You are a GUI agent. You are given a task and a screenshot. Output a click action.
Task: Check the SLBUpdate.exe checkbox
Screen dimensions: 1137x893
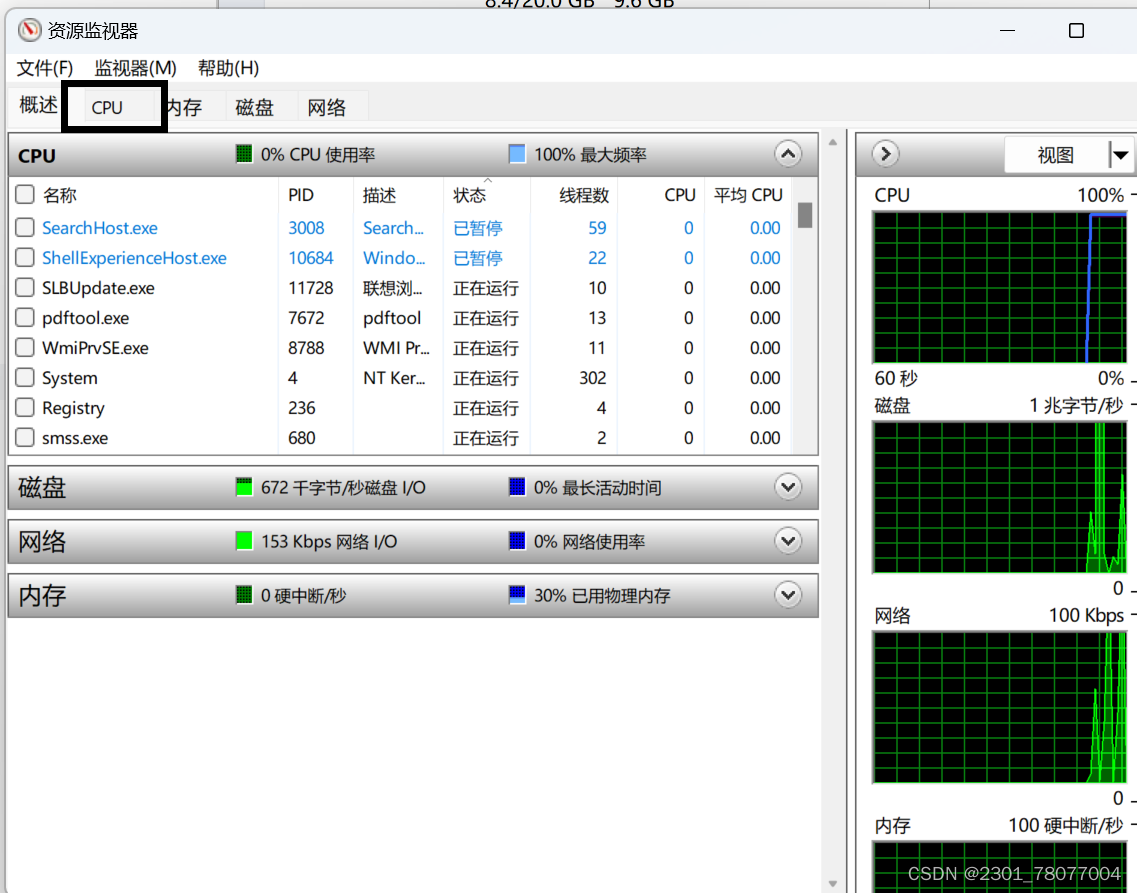pyautogui.click(x=25, y=288)
